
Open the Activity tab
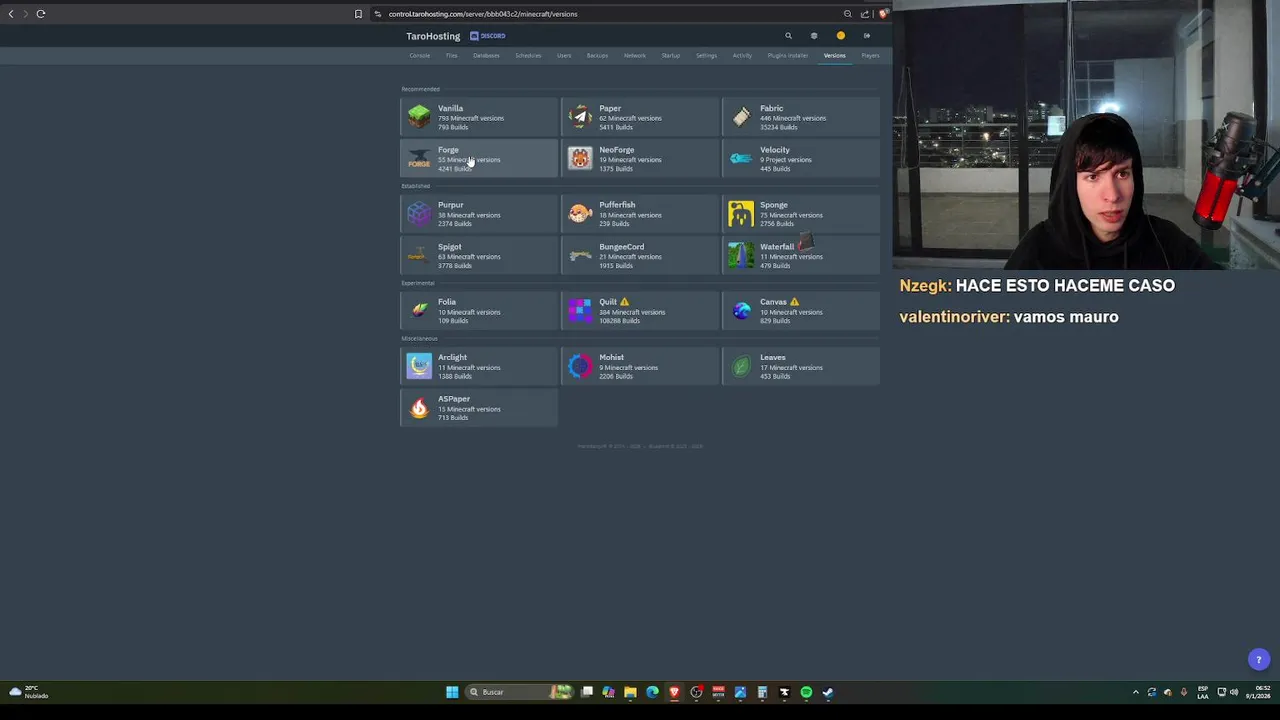pyautogui.click(x=742, y=56)
